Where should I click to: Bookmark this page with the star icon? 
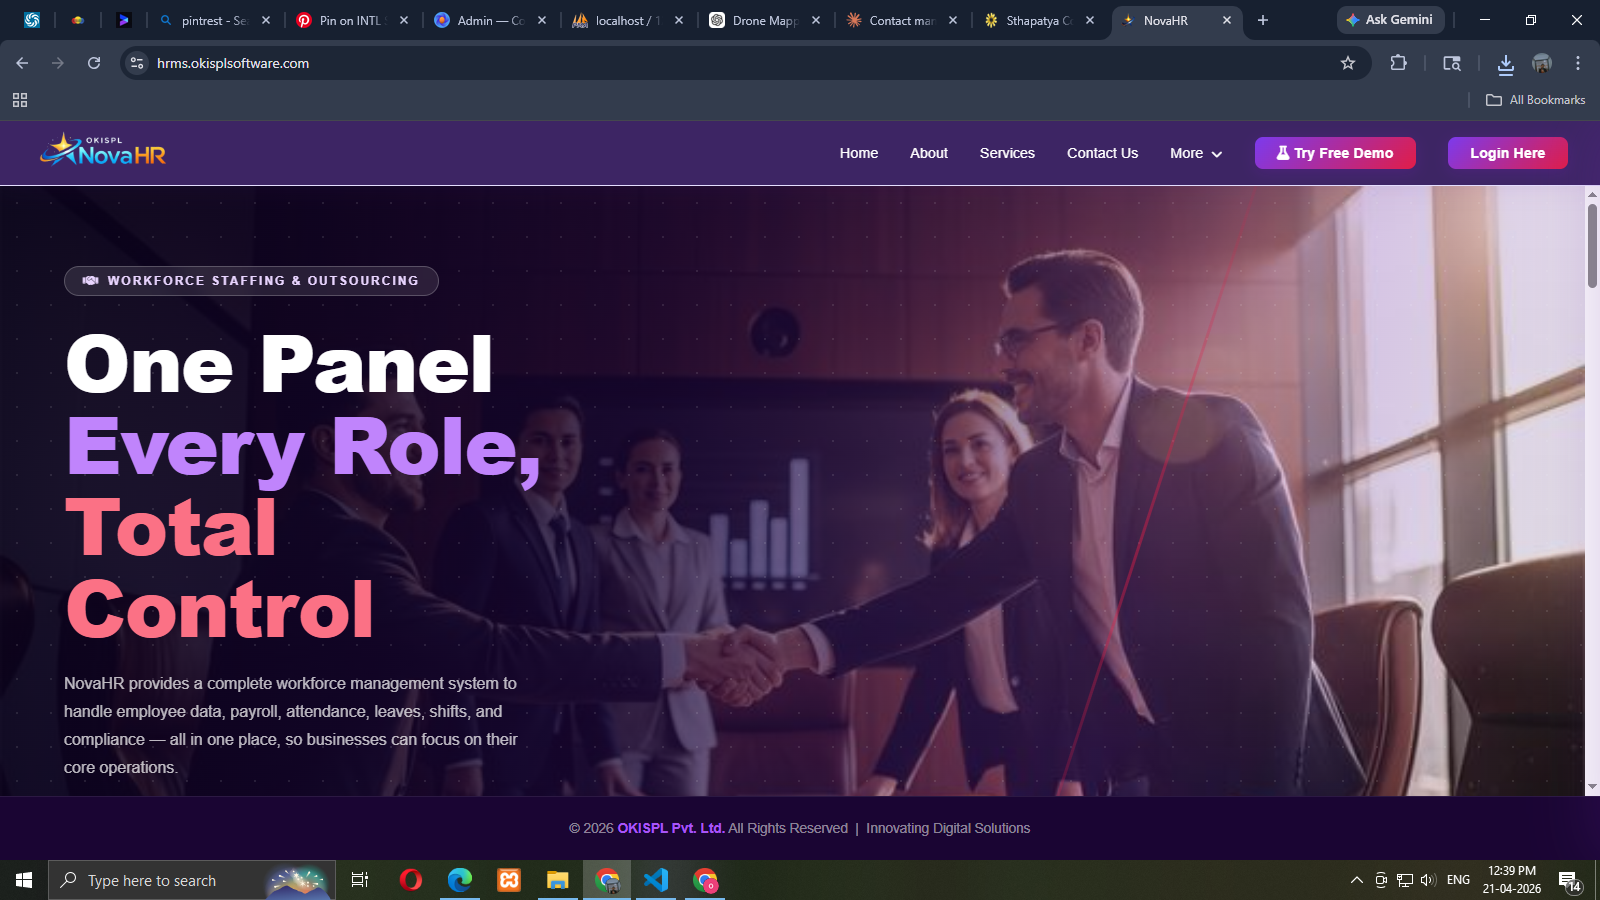point(1348,63)
